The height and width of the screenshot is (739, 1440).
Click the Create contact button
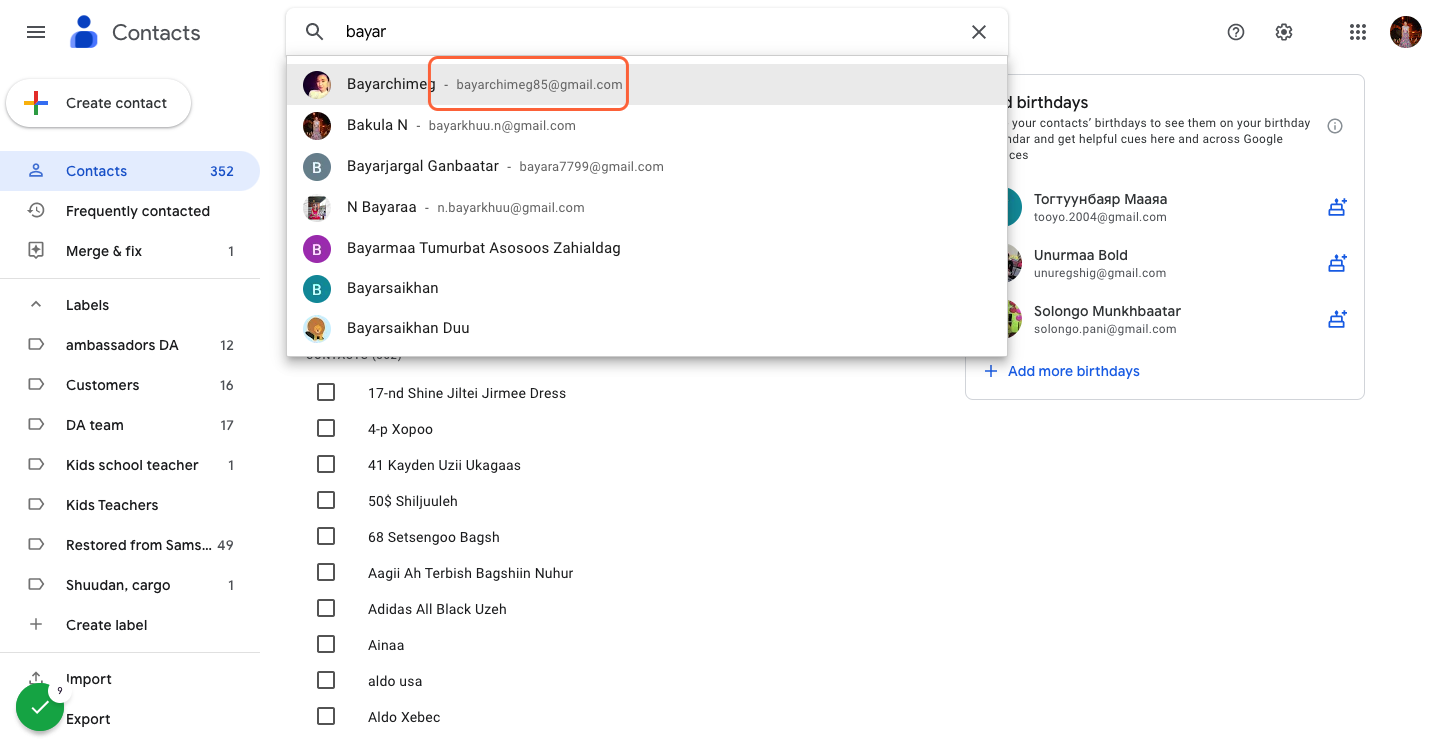[98, 103]
